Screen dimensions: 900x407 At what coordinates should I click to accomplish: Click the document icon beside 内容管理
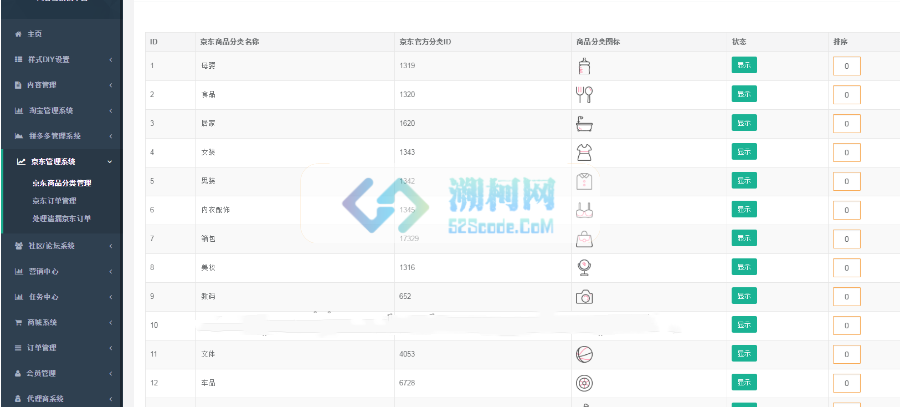[18, 85]
